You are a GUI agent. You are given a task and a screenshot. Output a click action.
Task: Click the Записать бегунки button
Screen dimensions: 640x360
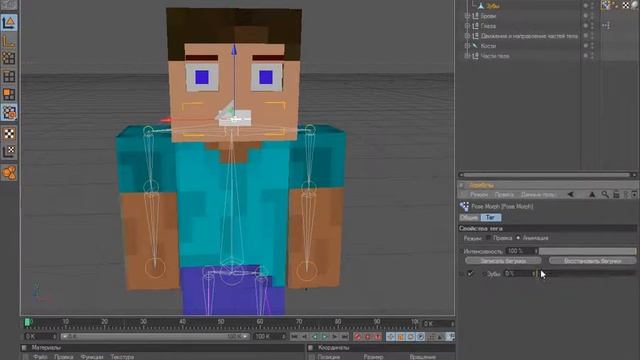503,261
